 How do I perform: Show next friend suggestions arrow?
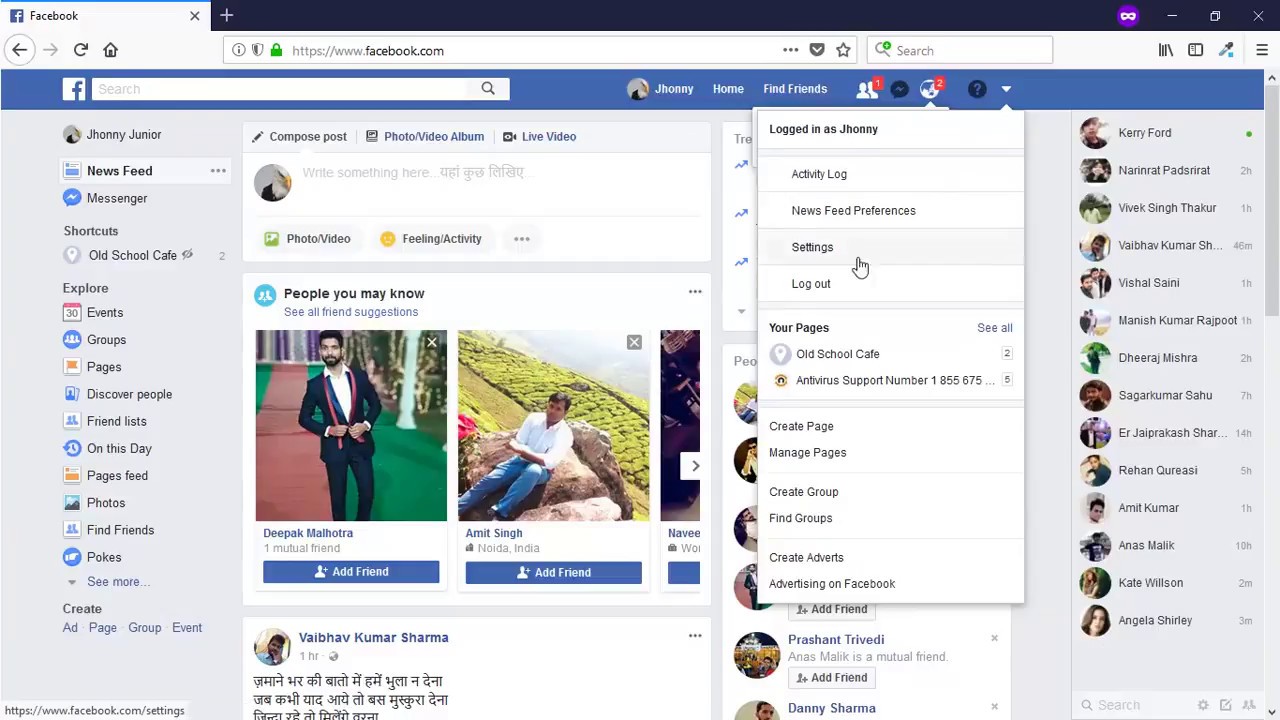coord(695,466)
